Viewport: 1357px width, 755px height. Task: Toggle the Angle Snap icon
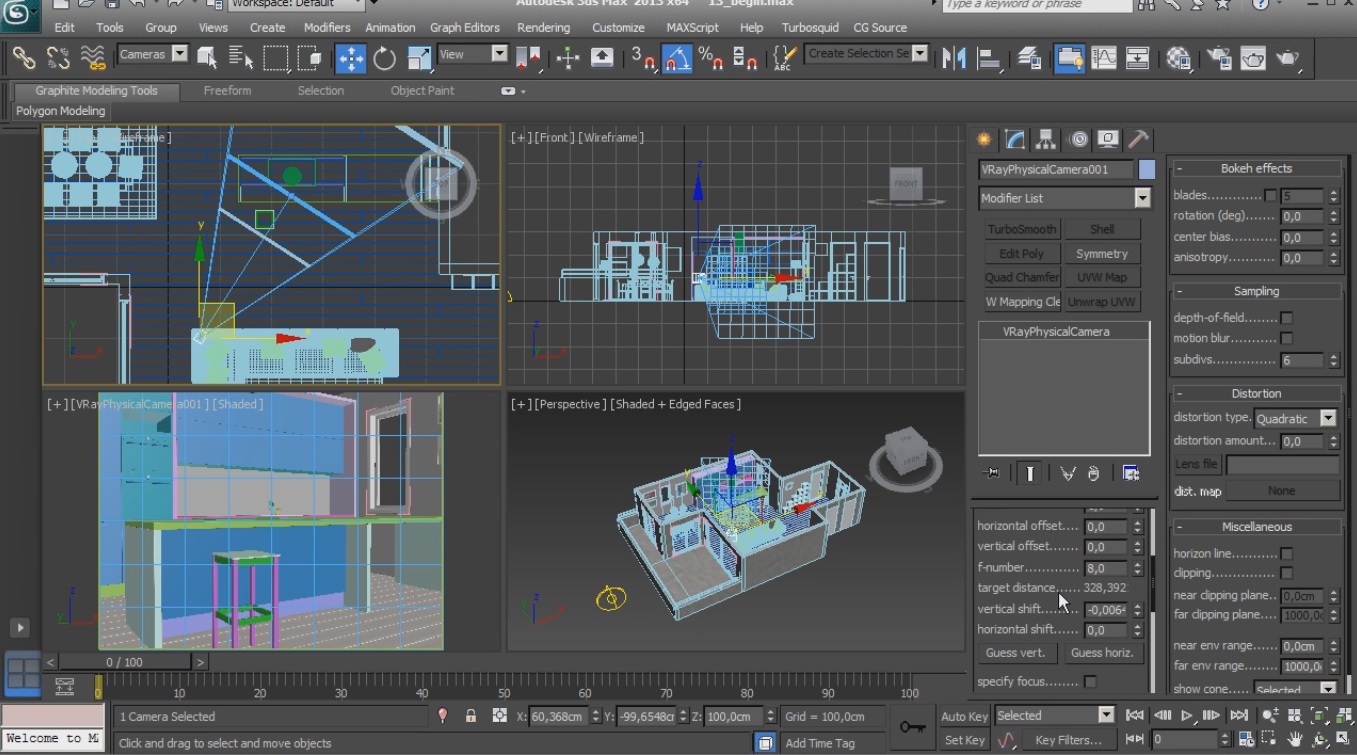pyautogui.click(x=677, y=59)
